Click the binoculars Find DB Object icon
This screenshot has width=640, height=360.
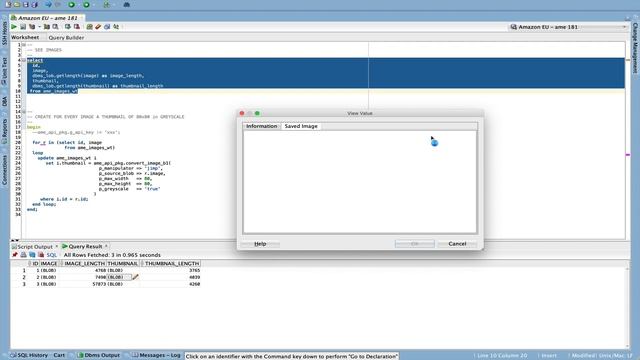(127, 4)
